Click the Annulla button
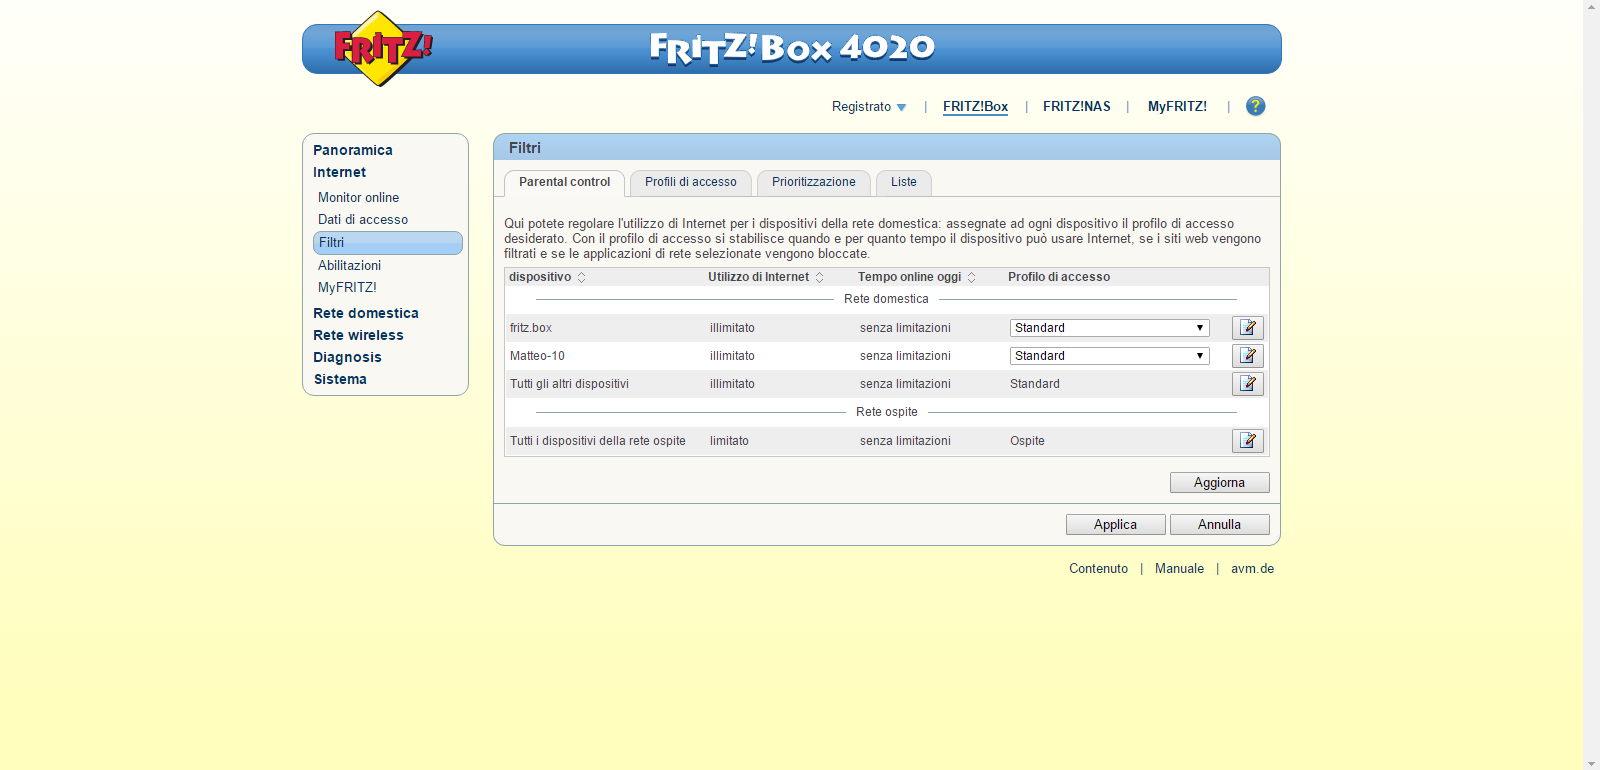1600x770 pixels. point(1219,525)
